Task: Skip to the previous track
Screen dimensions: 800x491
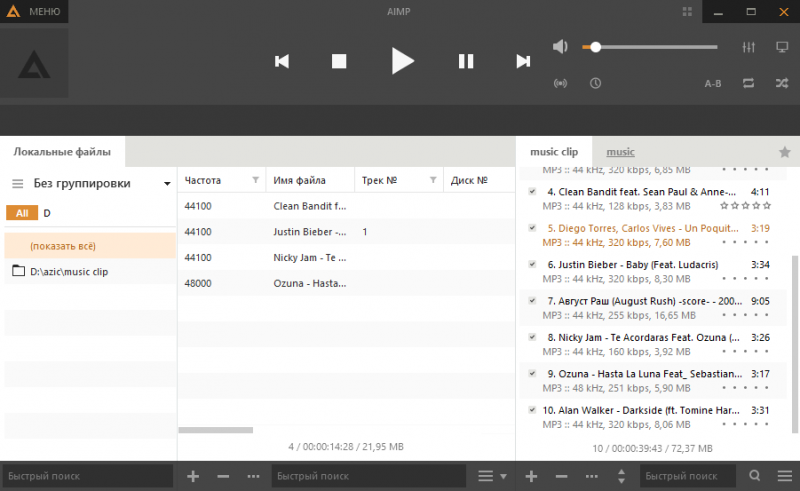Action: click(282, 61)
